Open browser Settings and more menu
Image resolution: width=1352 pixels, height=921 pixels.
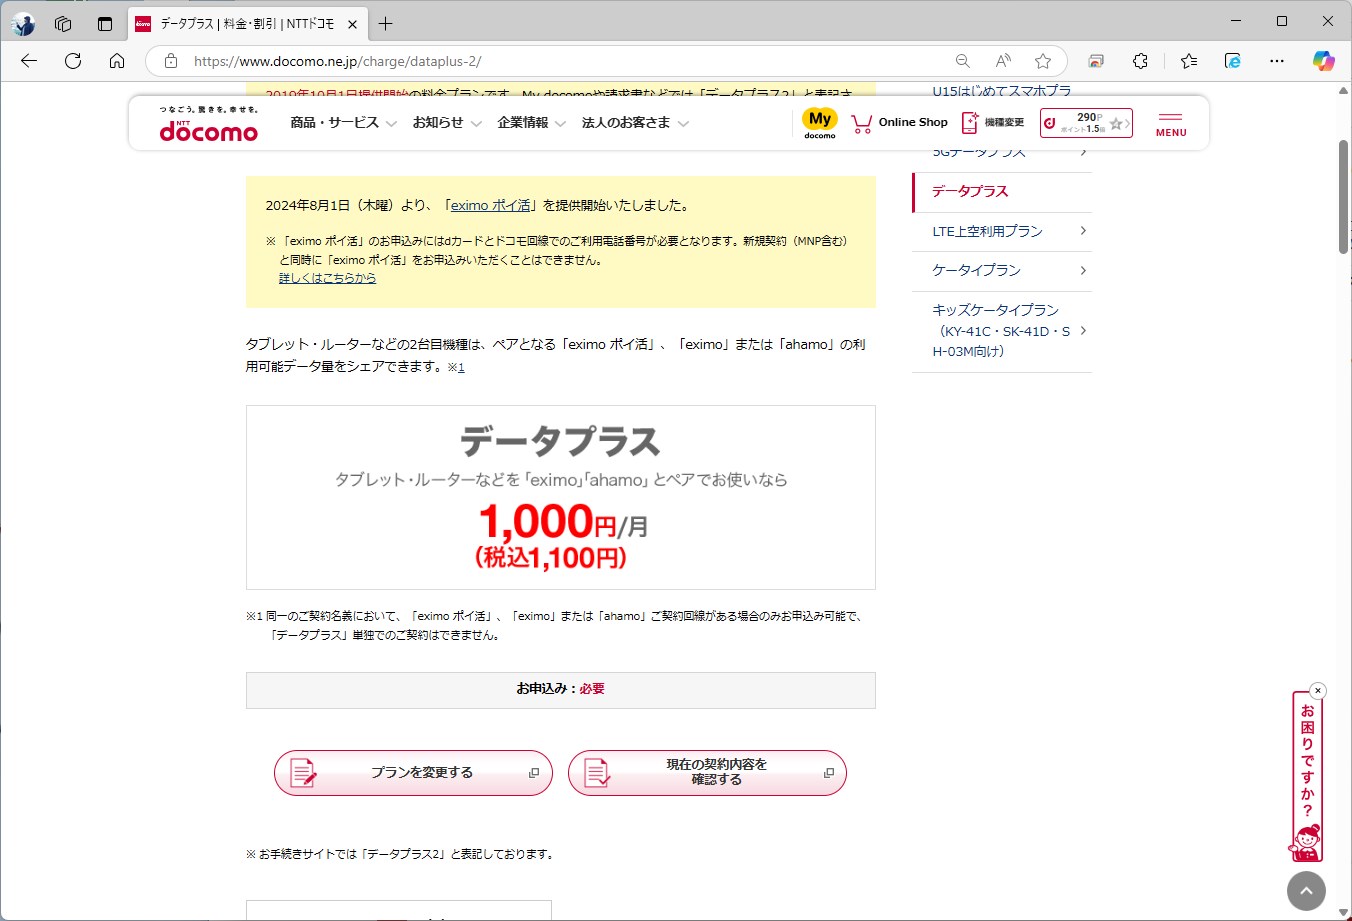[x=1277, y=61]
